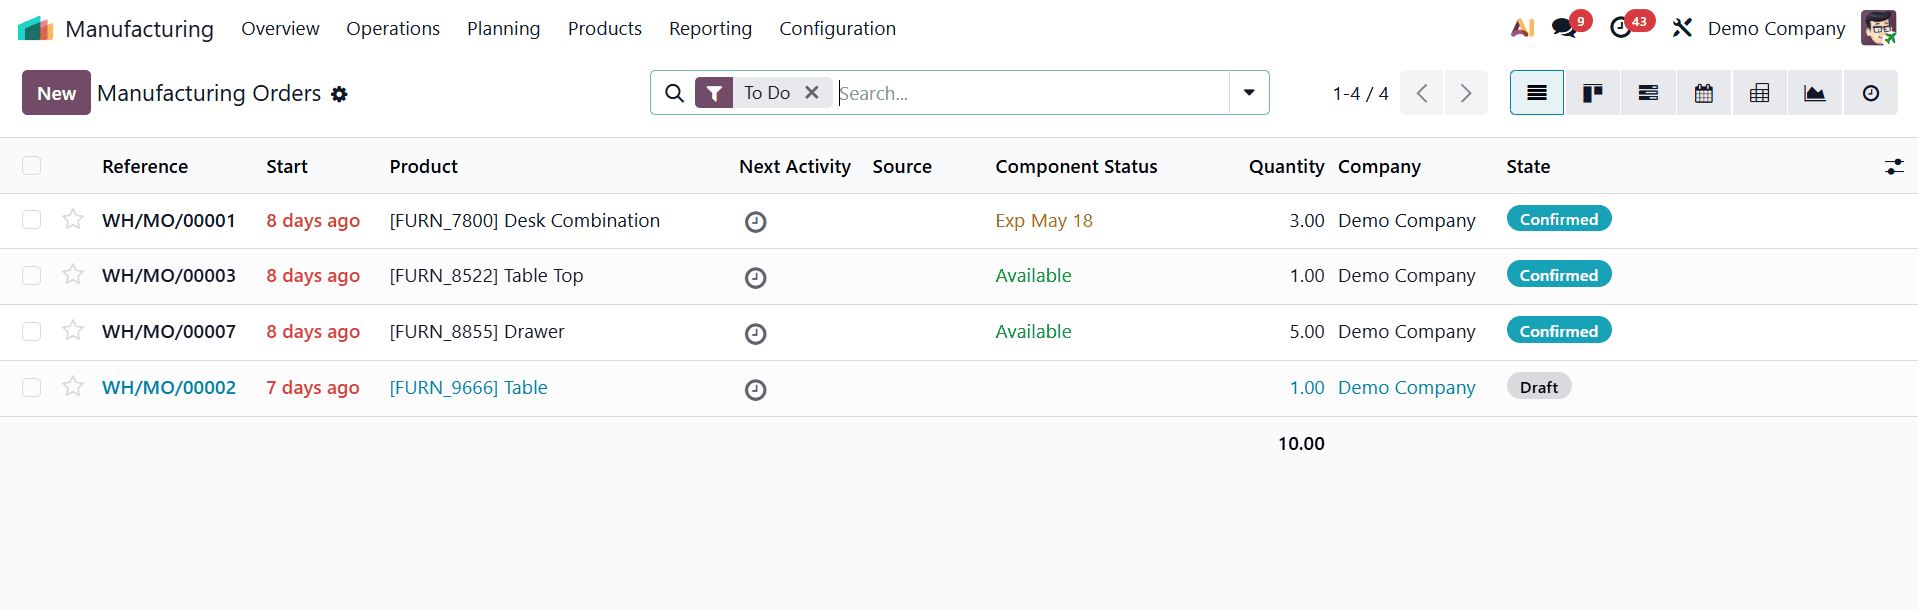The width and height of the screenshot is (1918, 610).
Task: Open the Demo Company switcher
Action: 1776,28
